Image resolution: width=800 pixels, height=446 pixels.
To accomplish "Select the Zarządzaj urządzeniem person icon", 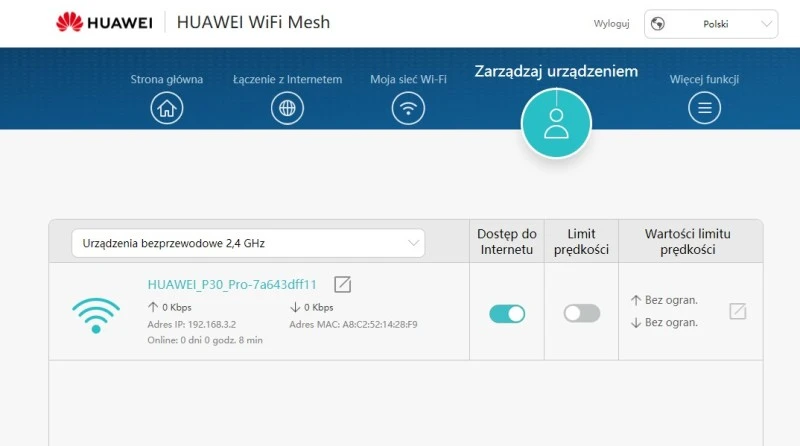I will 556,123.
